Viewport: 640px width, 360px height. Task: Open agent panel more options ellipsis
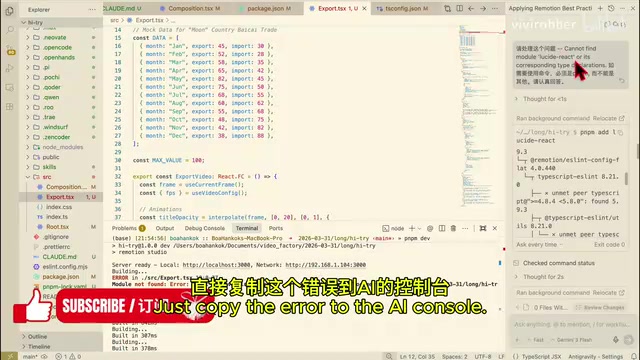(622, 8)
